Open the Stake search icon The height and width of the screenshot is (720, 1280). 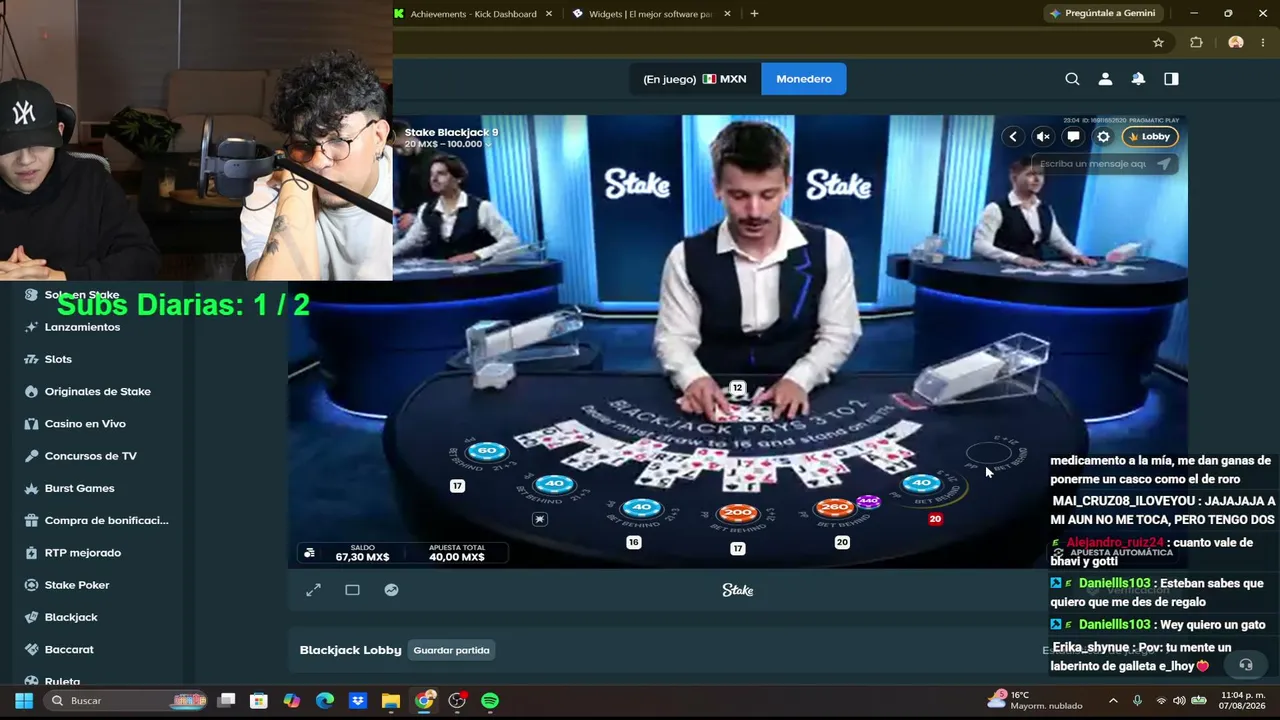click(1072, 79)
